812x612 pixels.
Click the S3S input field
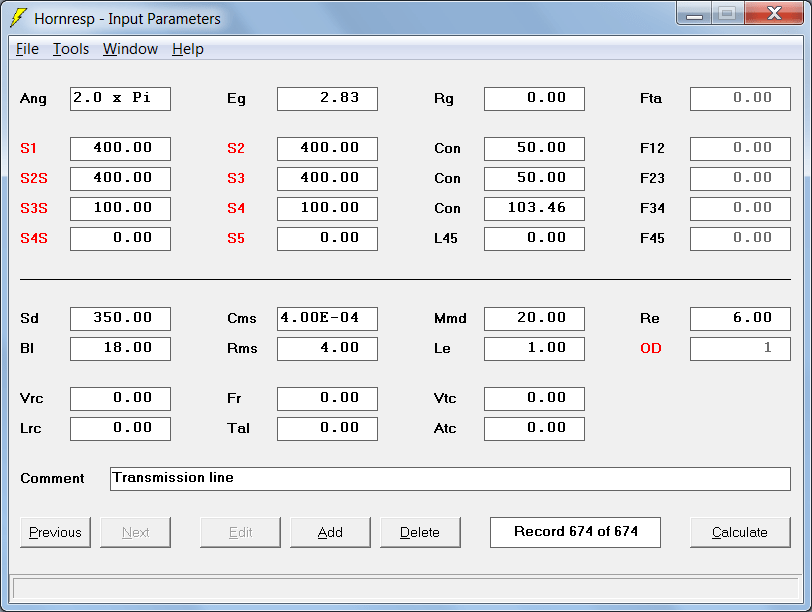pyautogui.click(x=120, y=209)
